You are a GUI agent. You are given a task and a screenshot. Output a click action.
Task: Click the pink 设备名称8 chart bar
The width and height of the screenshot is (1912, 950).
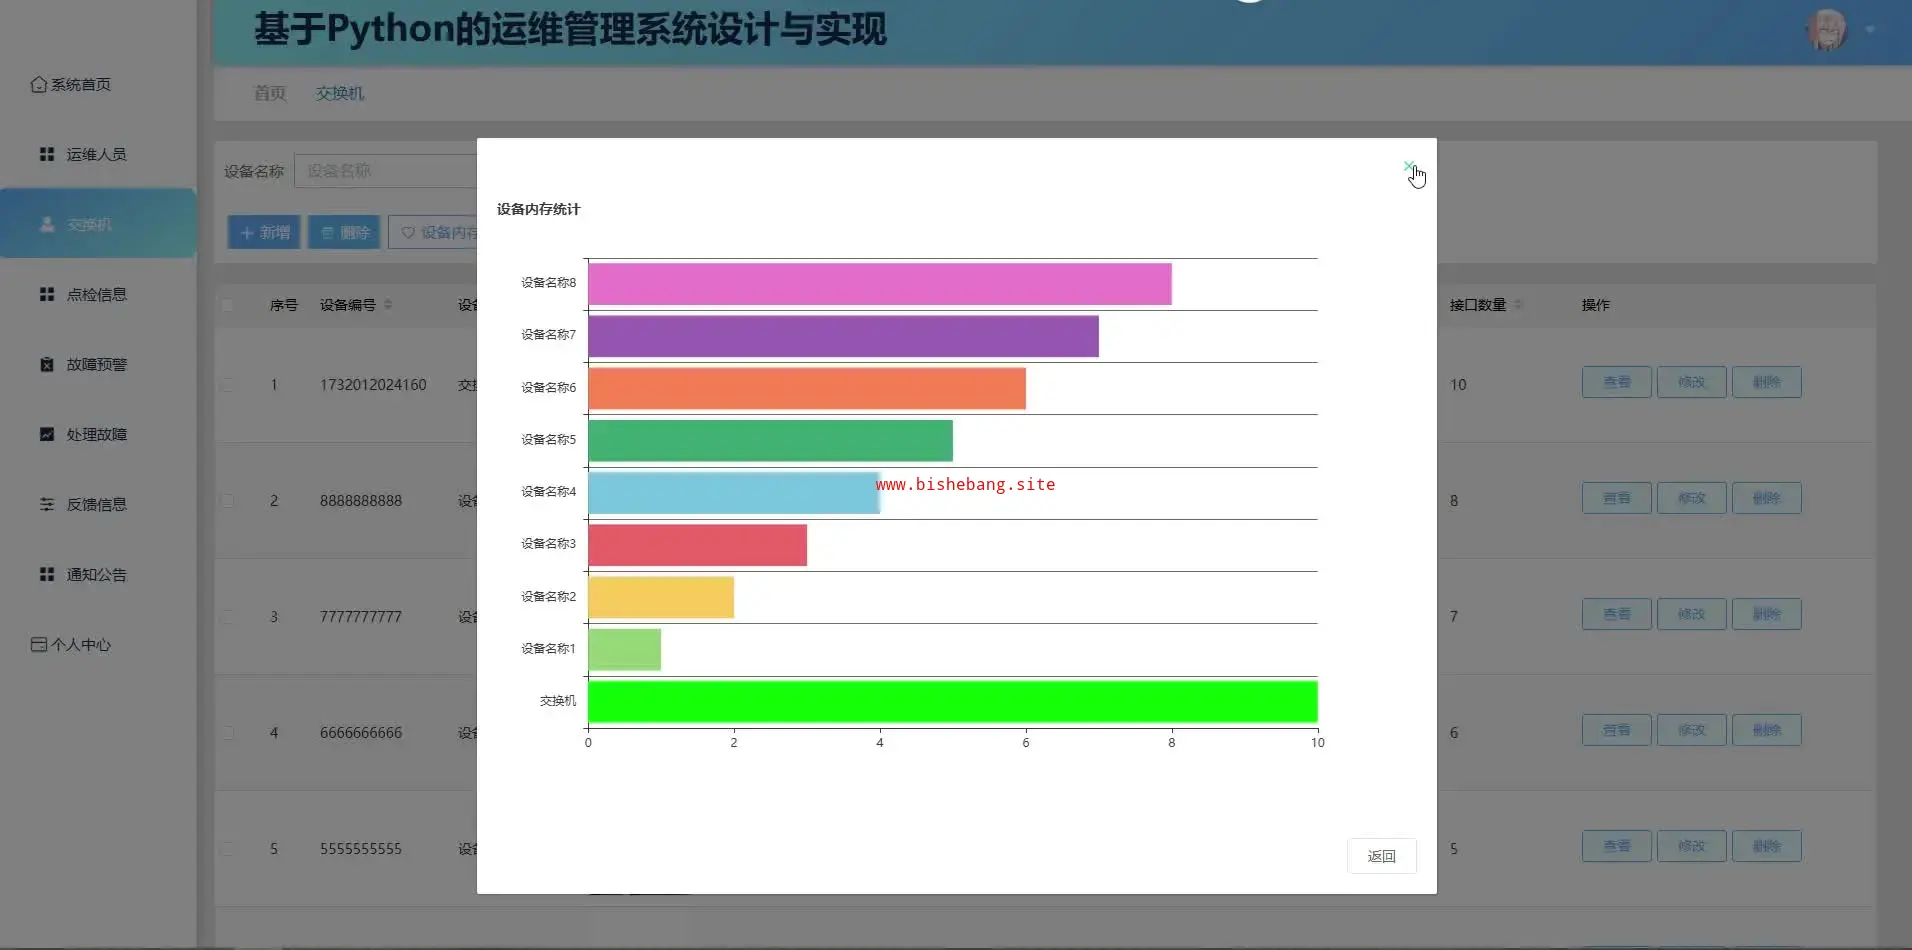point(880,284)
